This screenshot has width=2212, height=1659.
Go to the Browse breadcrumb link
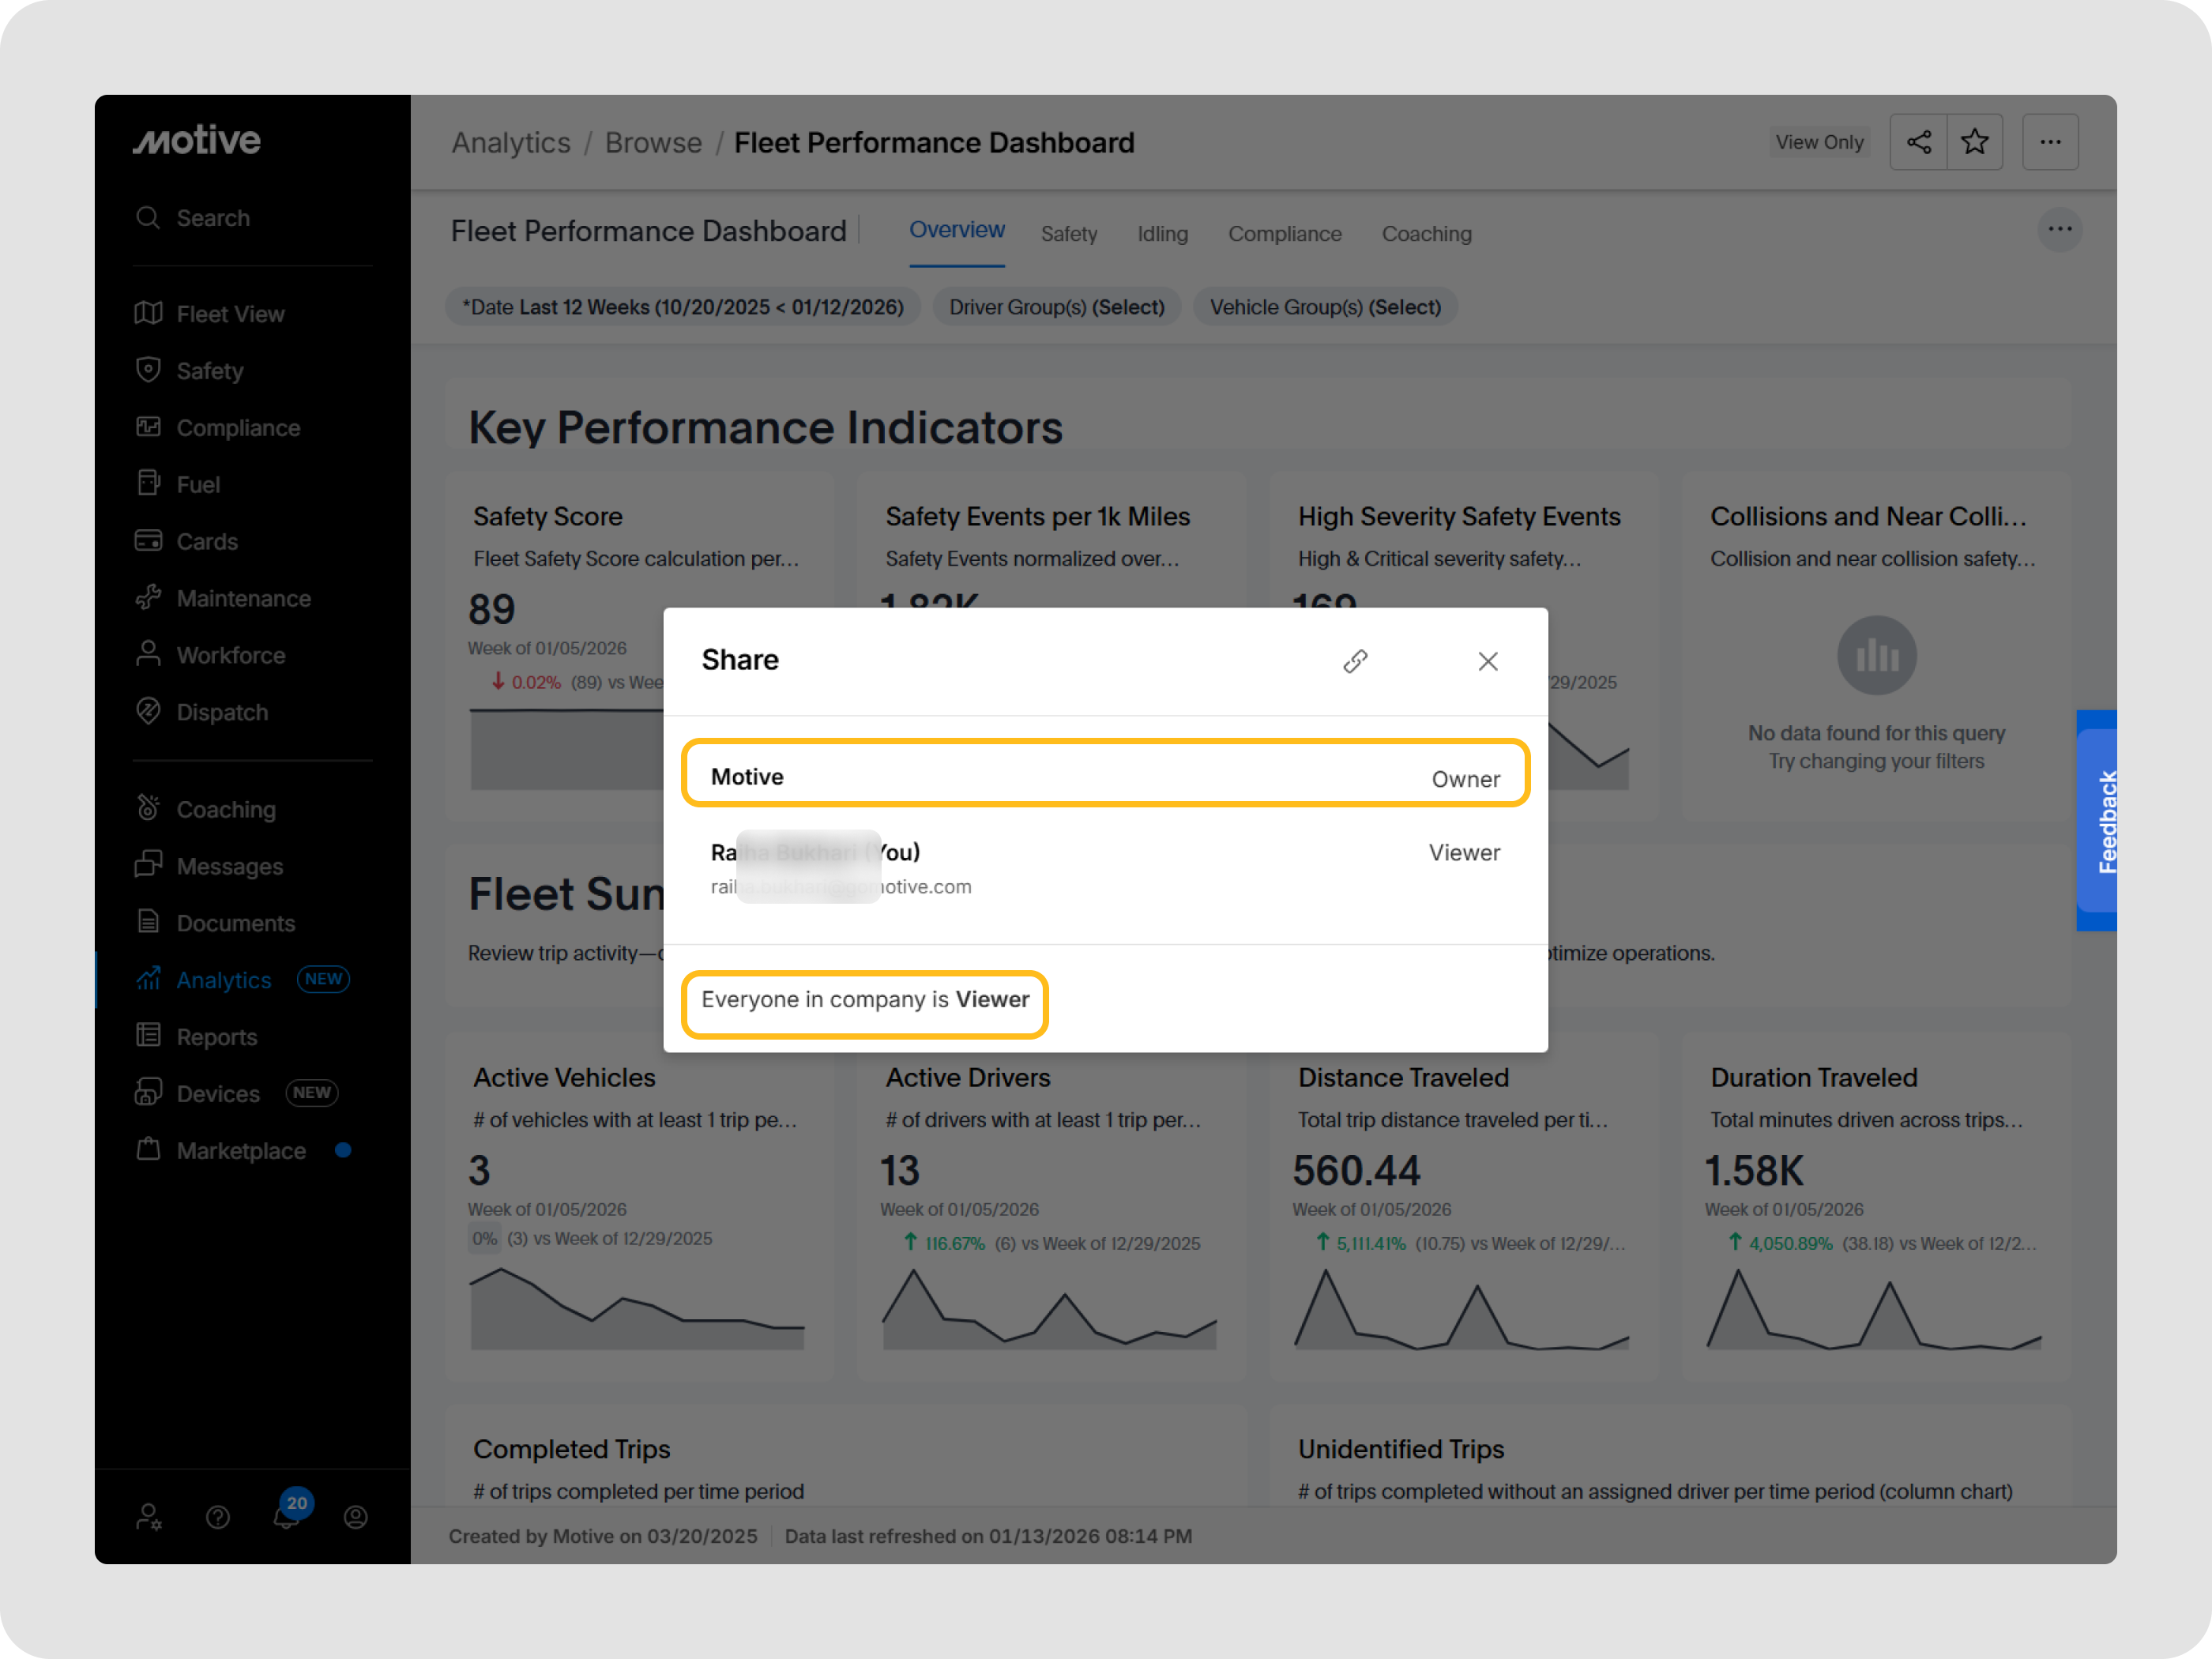coord(653,142)
